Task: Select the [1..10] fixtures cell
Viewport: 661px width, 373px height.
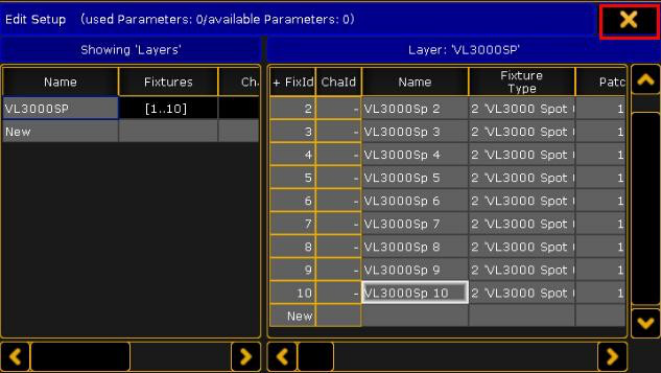Action: click(168, 108)
